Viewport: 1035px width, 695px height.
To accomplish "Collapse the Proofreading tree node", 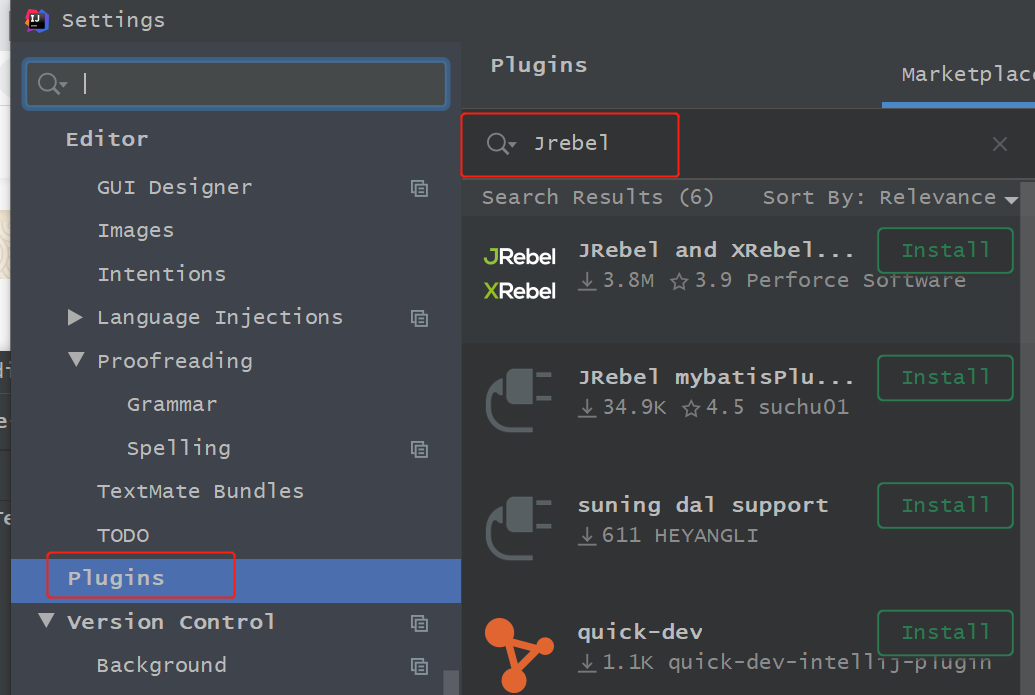I will pos(76,360).
